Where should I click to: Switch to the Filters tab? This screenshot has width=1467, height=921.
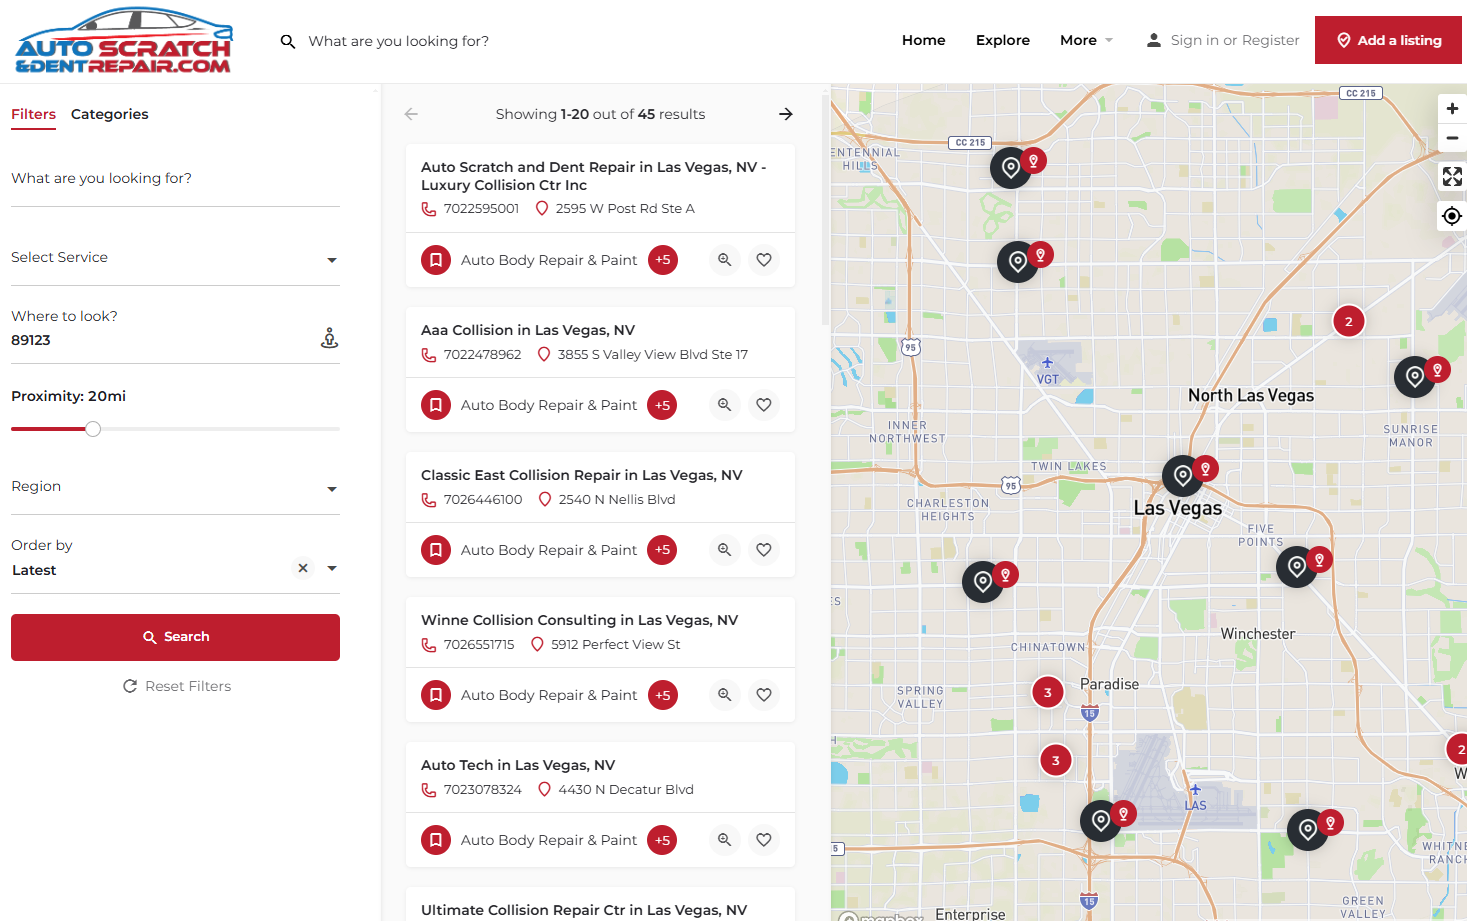pyautogui.click(x=33, y=114)
